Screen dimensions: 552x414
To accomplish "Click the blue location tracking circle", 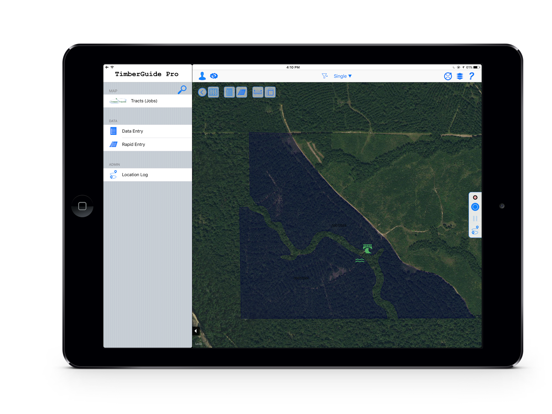I will pyautogui.click(x=475, y=207).
